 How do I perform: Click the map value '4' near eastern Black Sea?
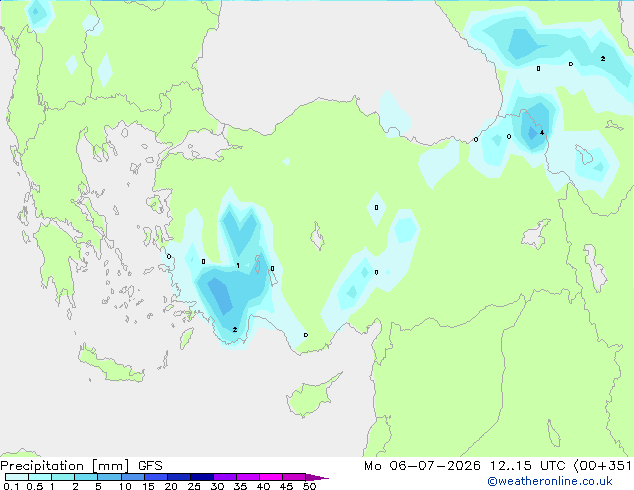(x=542, y=133)
